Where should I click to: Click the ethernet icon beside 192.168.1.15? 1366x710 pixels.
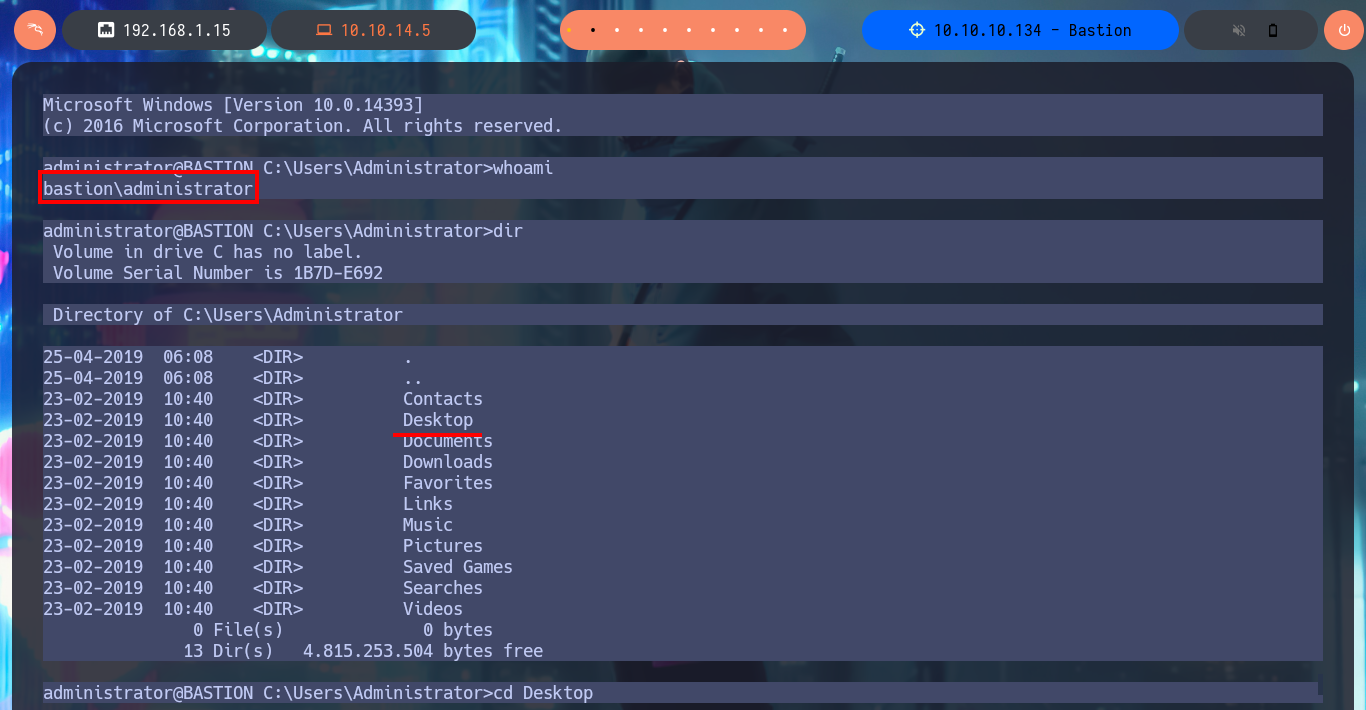tap(106, 30)
